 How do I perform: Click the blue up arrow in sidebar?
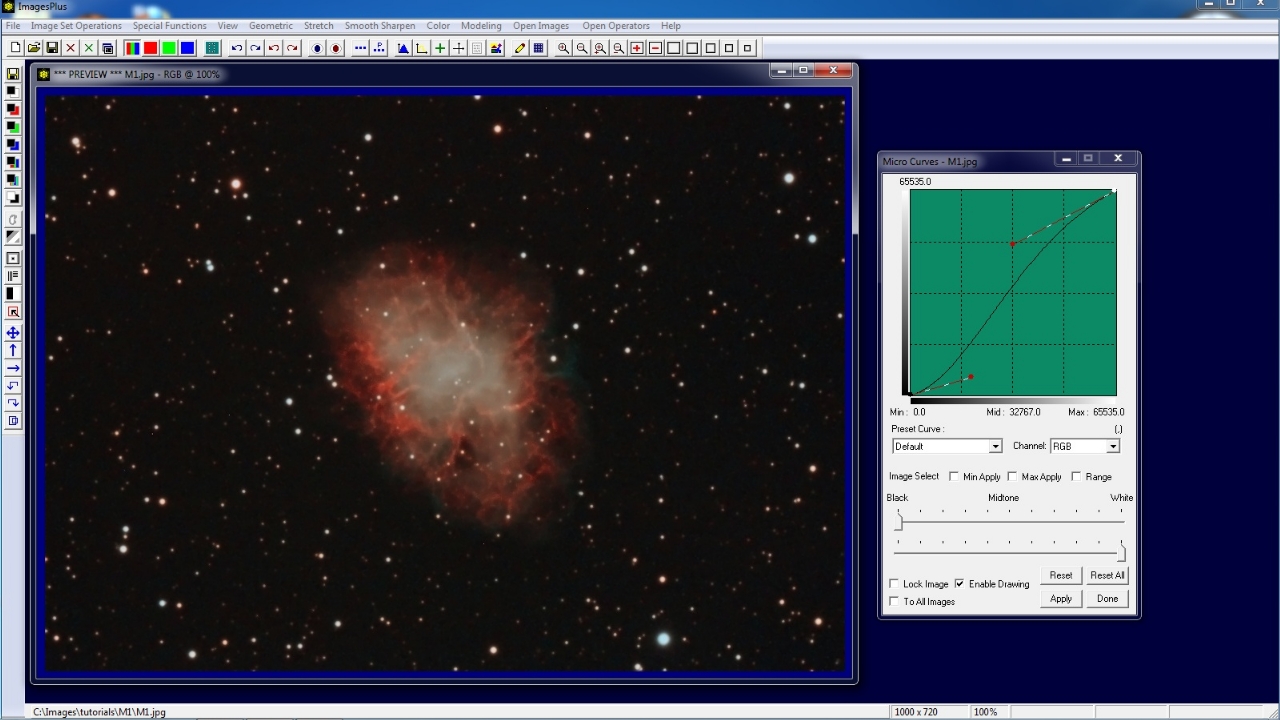tap(13, 350)
